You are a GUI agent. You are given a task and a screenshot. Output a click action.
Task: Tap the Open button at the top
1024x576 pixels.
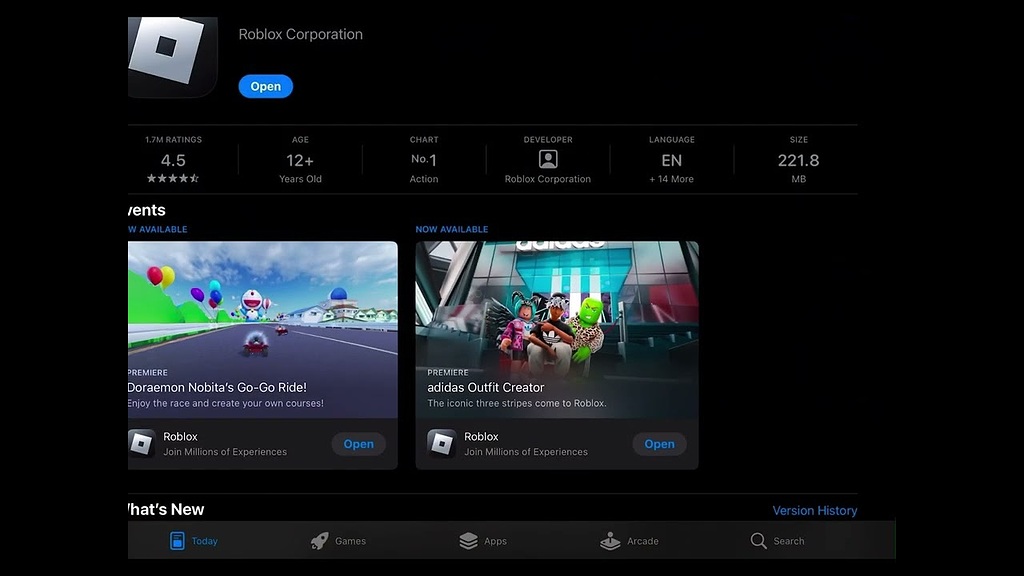click(x=265, y=86)
